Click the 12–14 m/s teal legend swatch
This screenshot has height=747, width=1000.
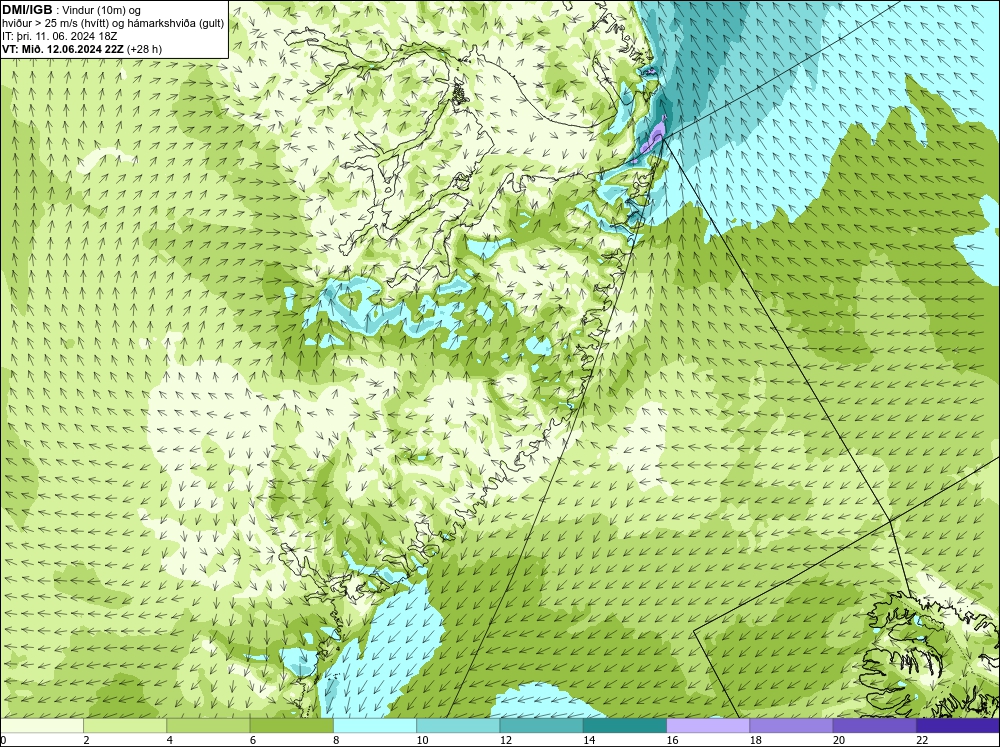541,725
